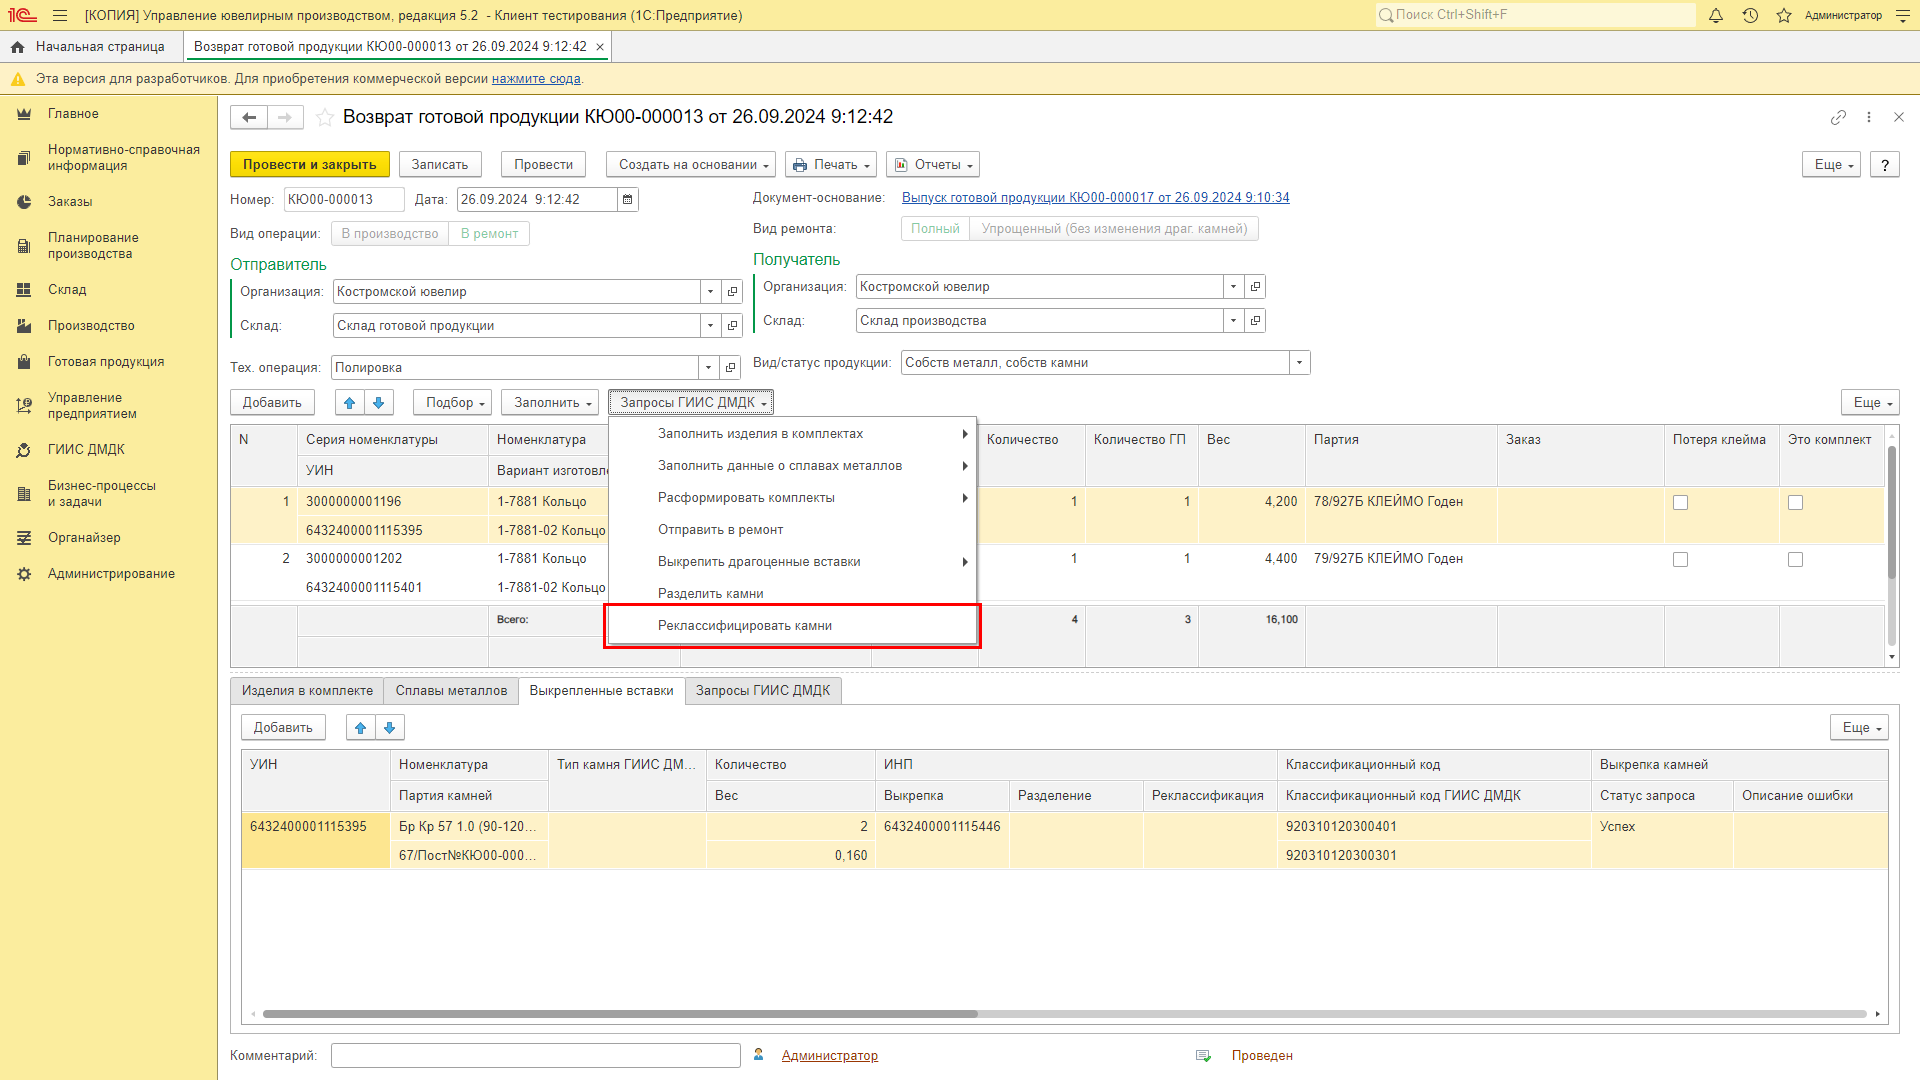Viewport: 1920px width, 1080px height.
Task: Click document number field КЮ00-000013
Action: point(344,200)
